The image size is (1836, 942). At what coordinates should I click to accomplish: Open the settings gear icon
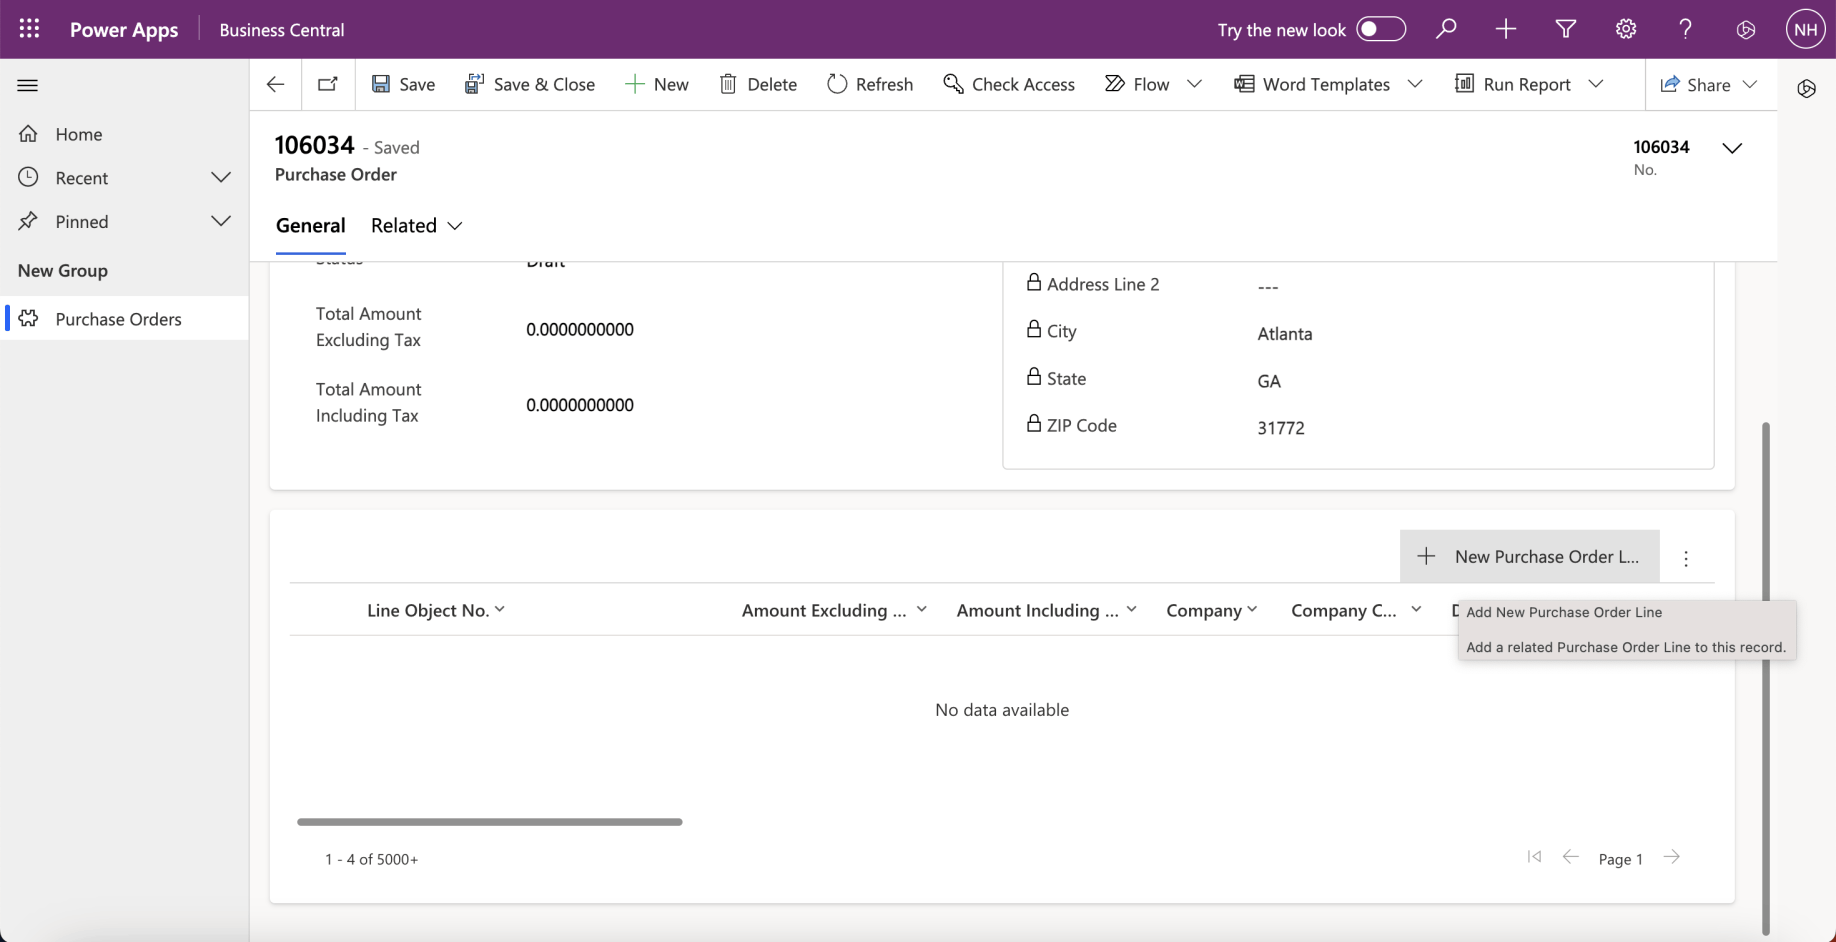[1626, 29]
